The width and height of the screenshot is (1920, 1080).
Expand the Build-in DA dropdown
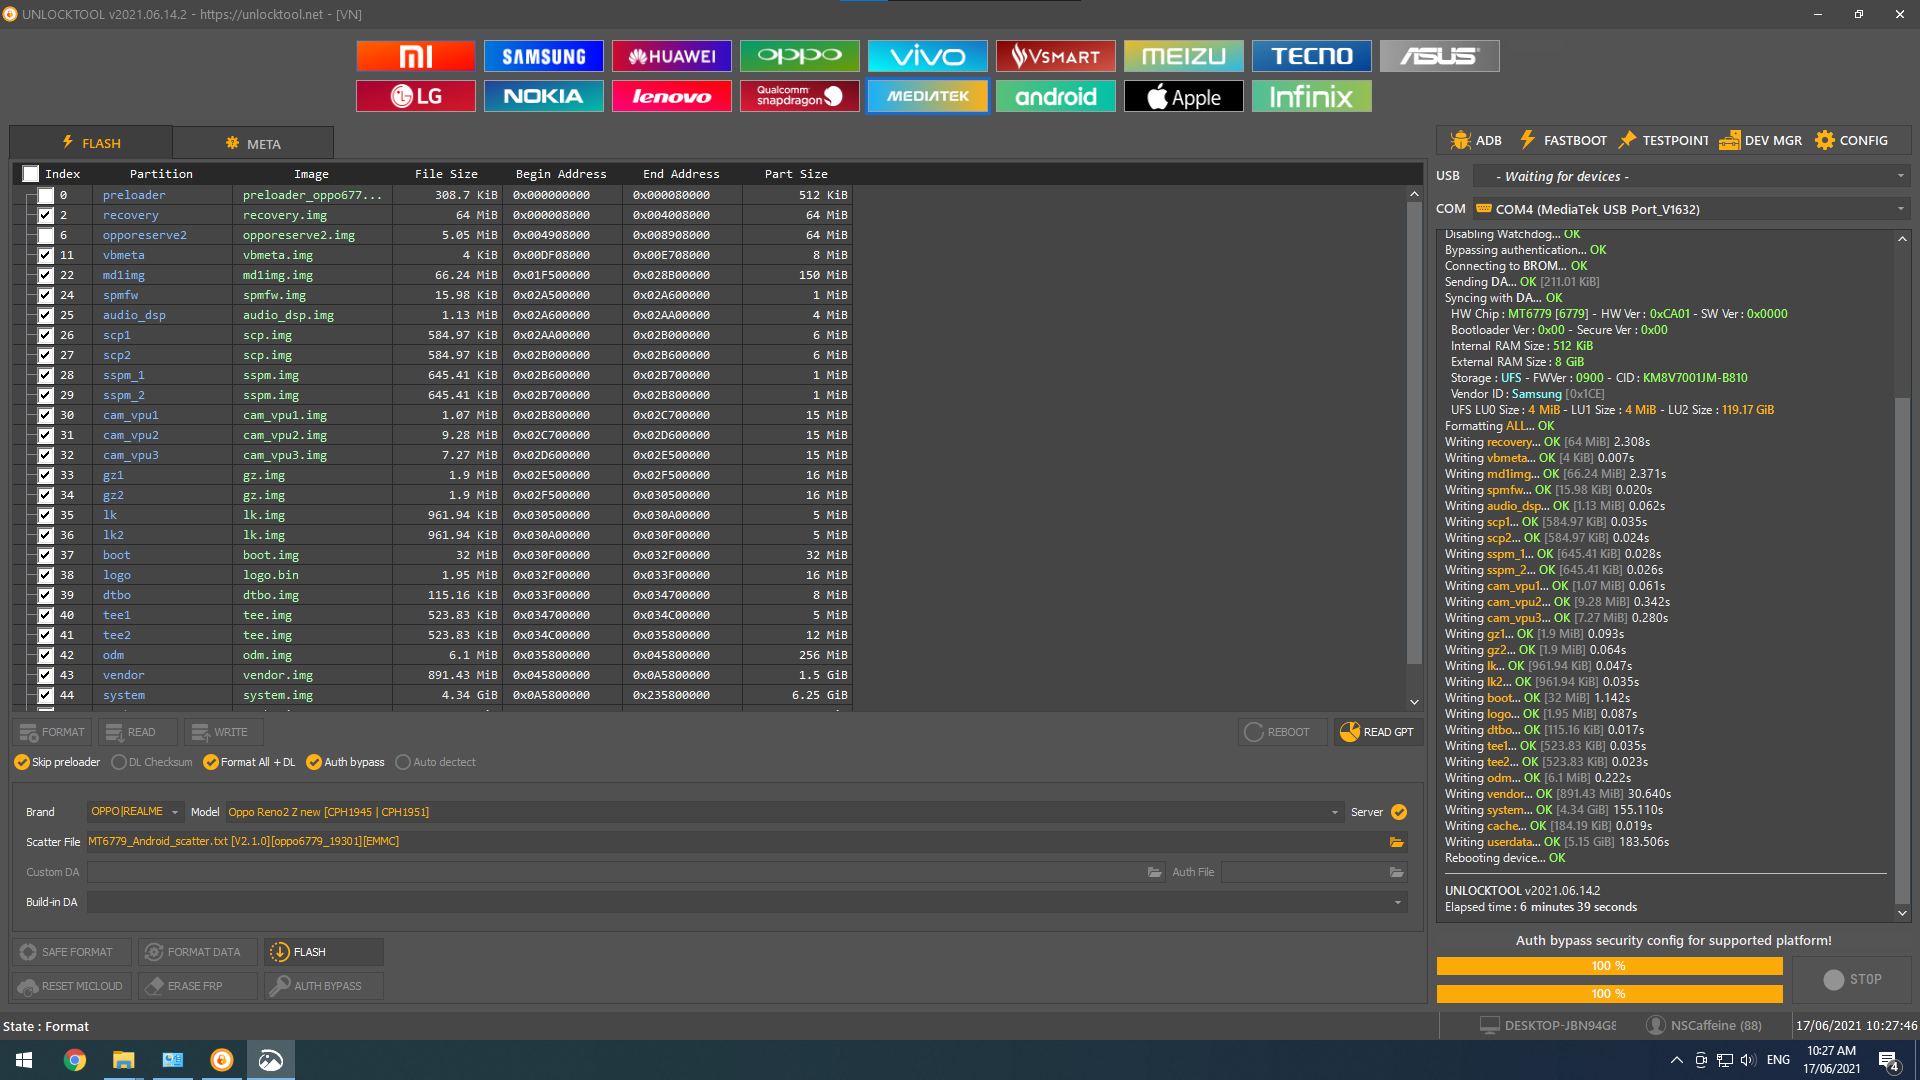(747, 902)
